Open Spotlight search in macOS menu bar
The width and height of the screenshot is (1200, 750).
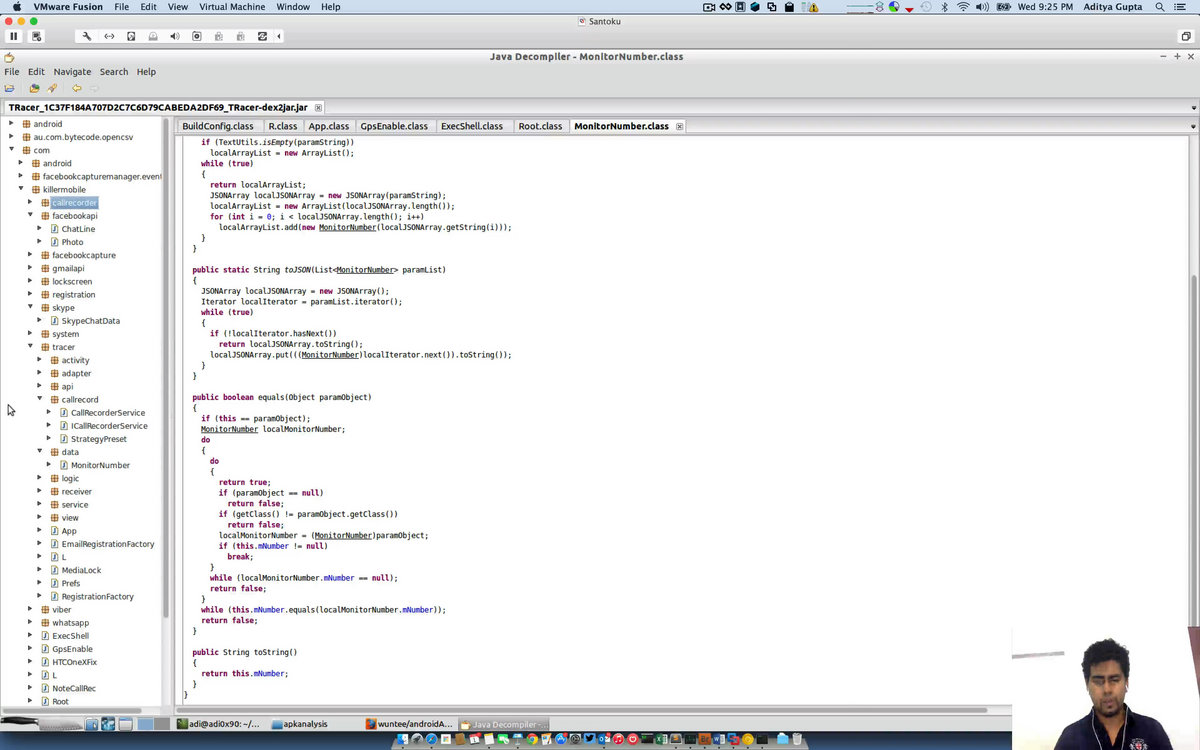click(1159, 7)
